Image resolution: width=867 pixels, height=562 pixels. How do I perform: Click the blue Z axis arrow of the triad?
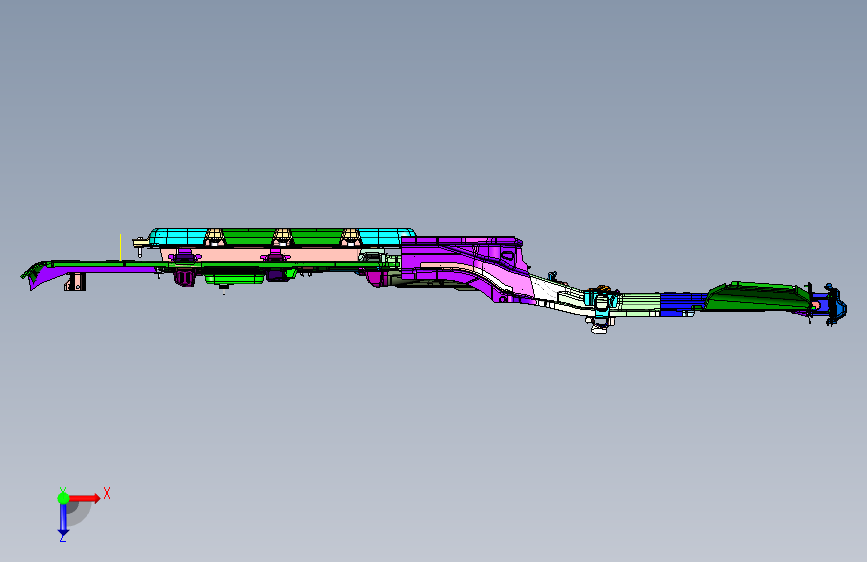tap(63, 520)
